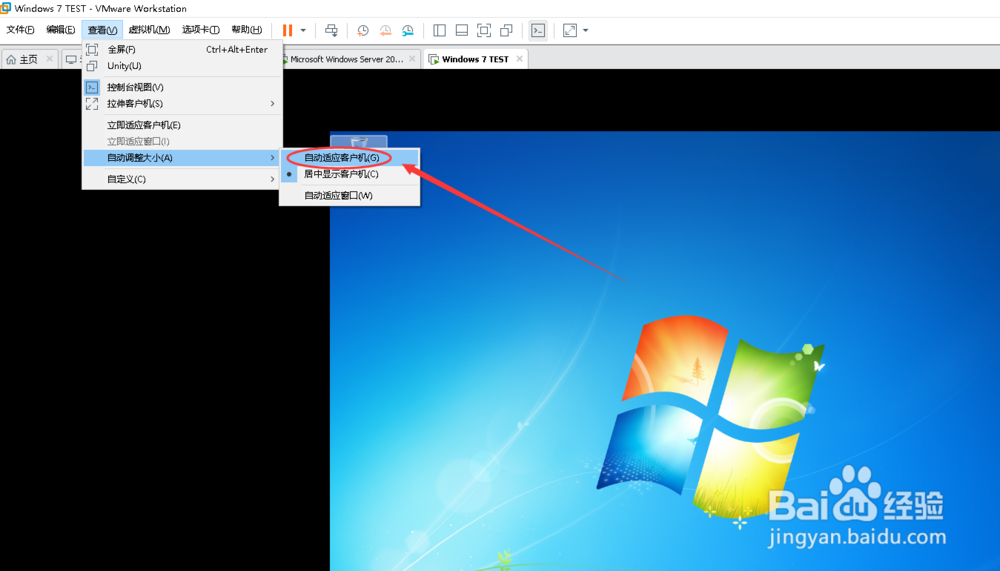Click the send Ctrl+Alt+Del toolbar icon
Viewport: 1000px width, 571px height.
331,30
